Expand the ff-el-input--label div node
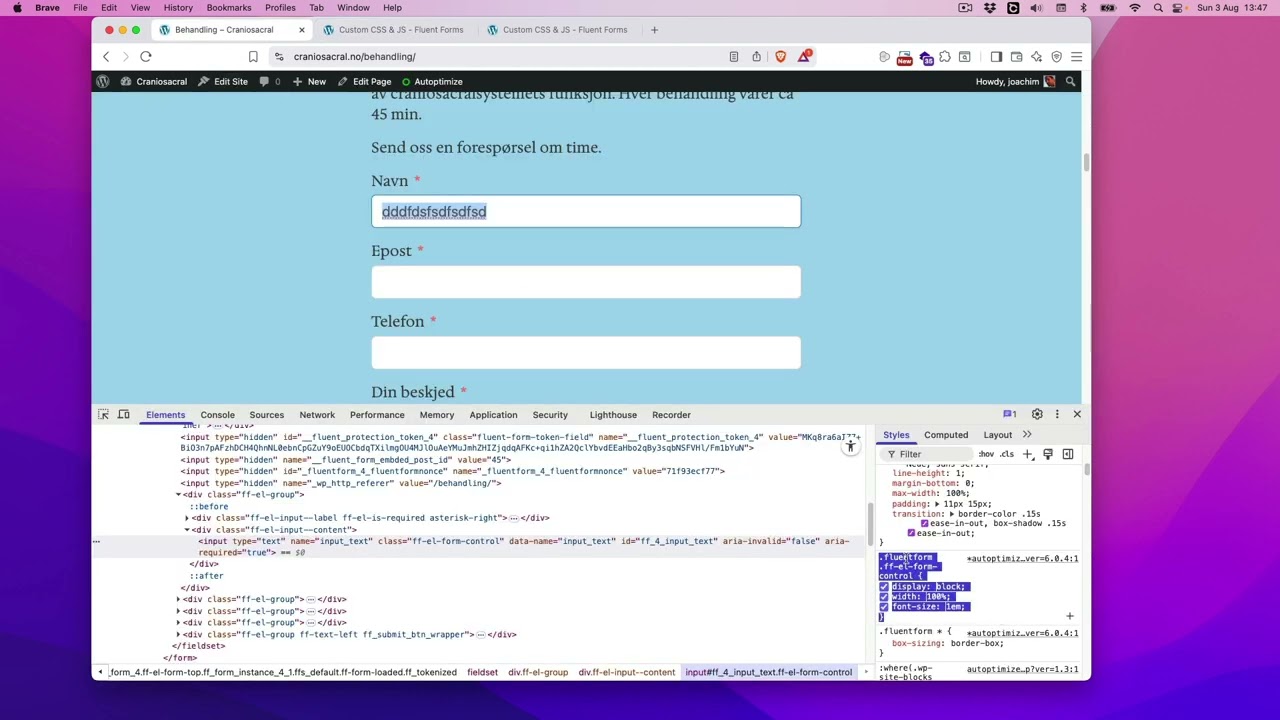Image resolution: width=1280 pixels, height=720 pixels. (x=187, y=518)
